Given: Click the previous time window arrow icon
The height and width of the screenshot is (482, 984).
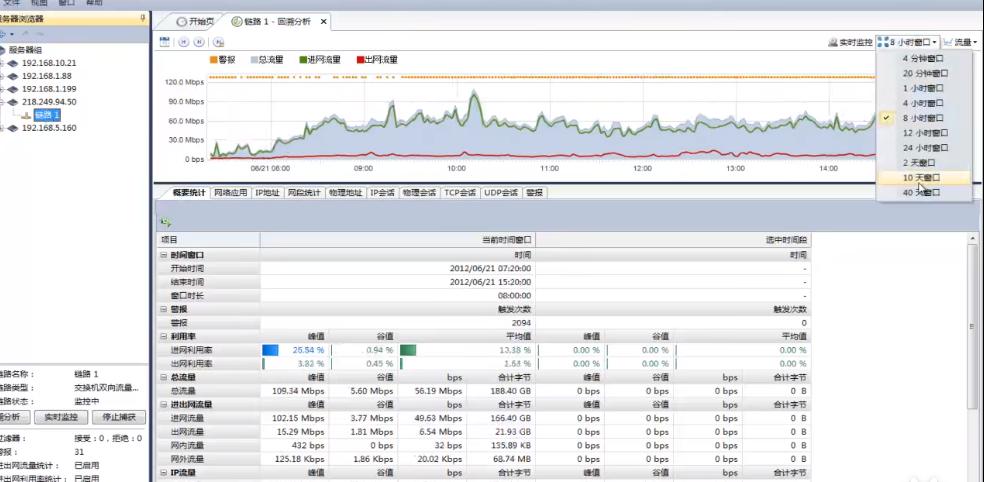Looking at the screenshot, I should pos(183,42).
